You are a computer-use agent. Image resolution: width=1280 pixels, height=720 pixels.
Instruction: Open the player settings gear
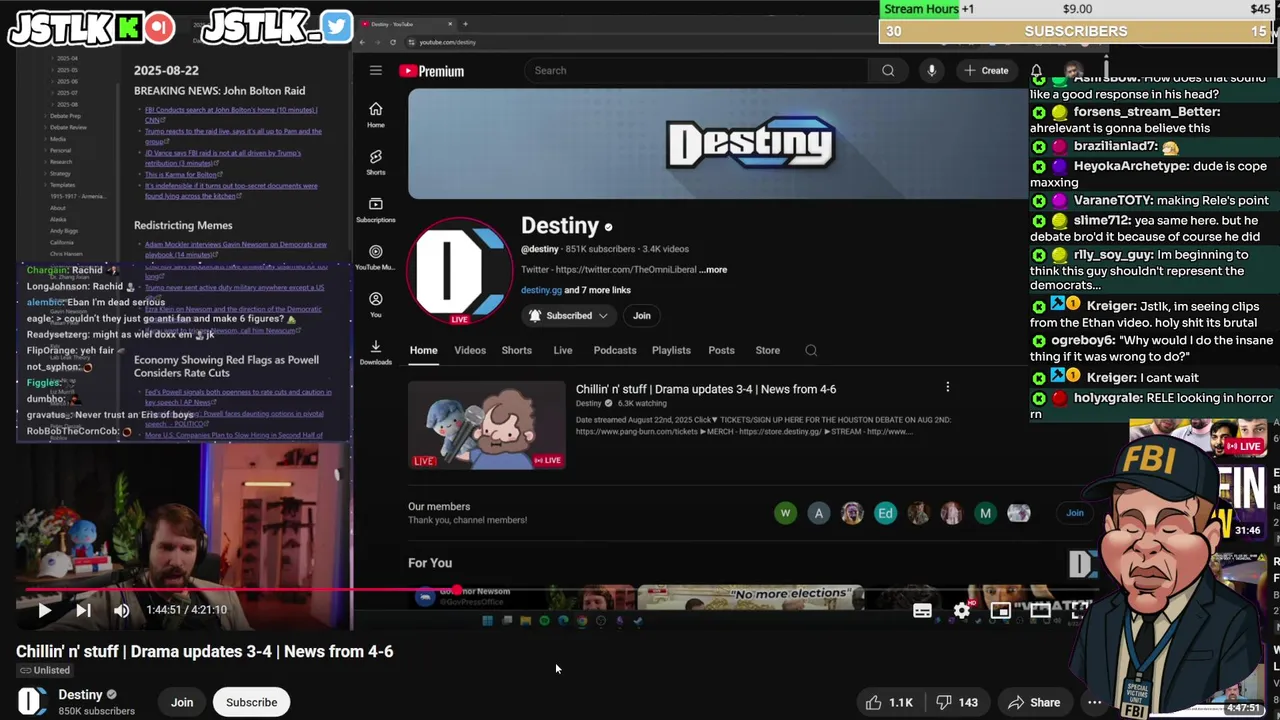click(961, 610)
